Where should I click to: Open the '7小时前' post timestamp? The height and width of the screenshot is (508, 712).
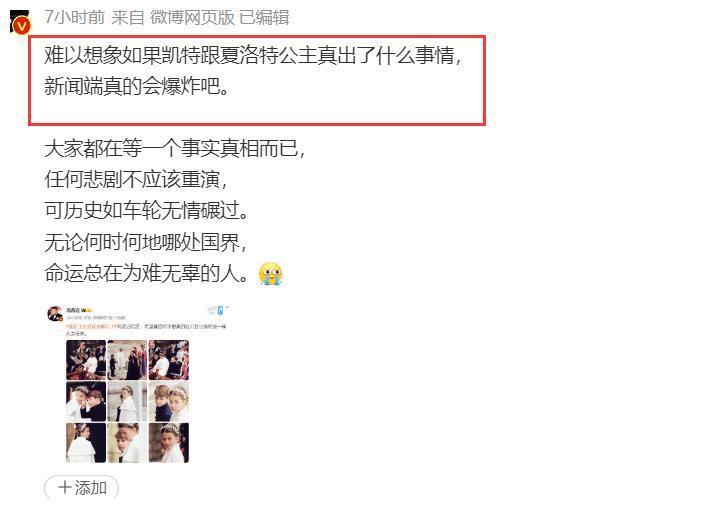click(74, 17)
